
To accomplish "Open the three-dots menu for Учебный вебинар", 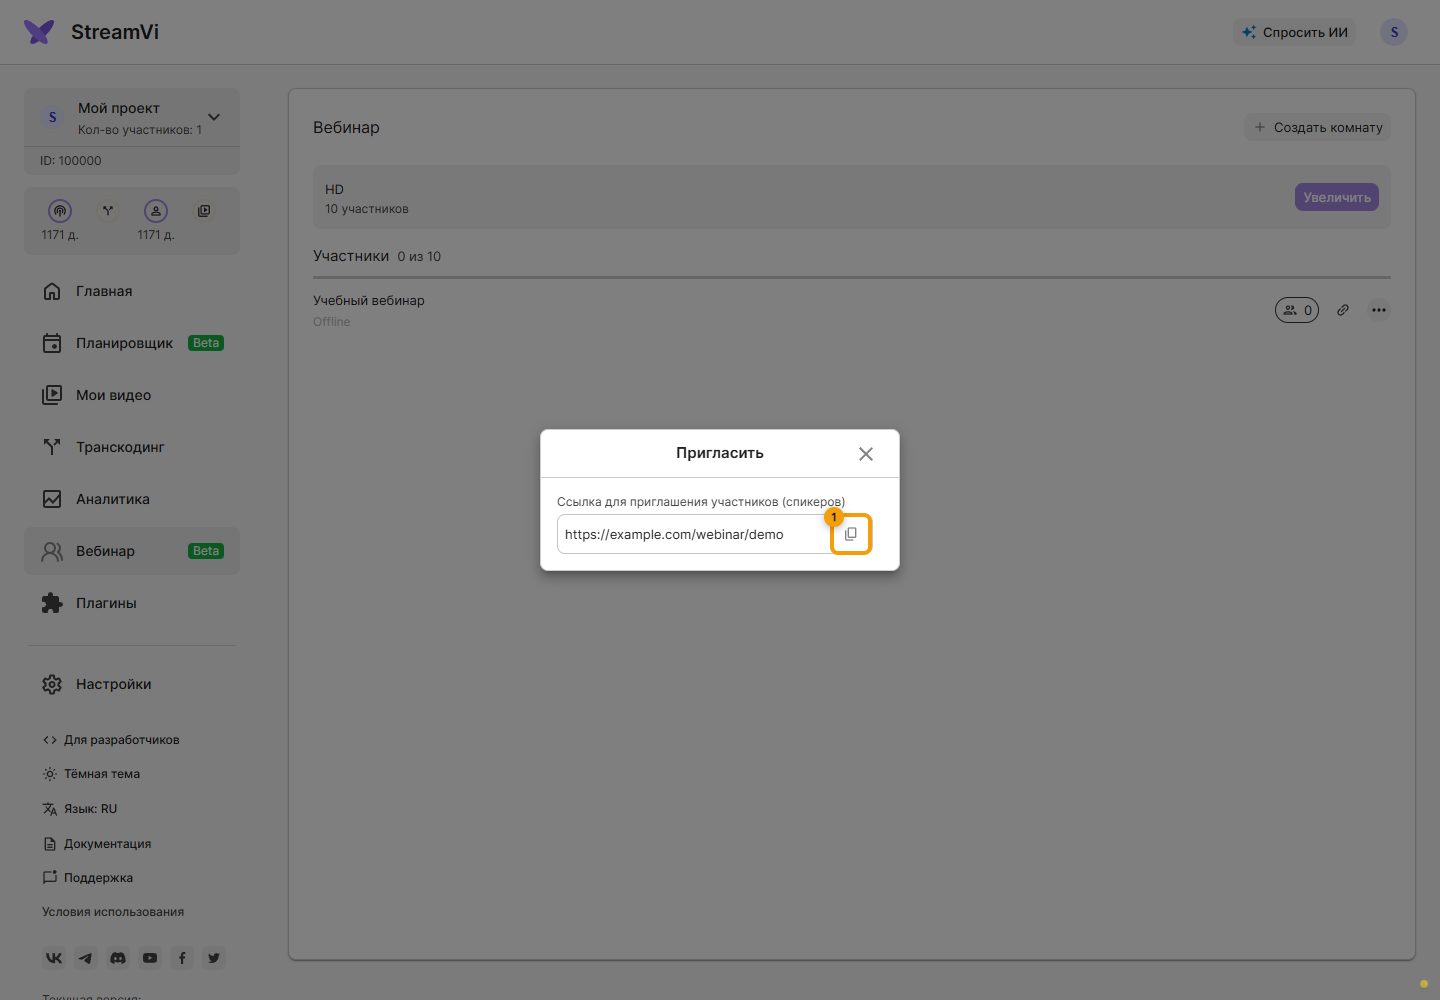I will click(x=1379, y=310).
